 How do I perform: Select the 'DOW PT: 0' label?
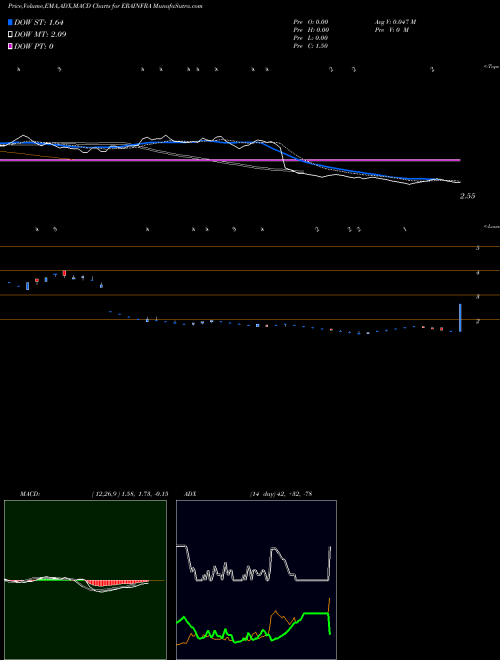coord(34,46)
